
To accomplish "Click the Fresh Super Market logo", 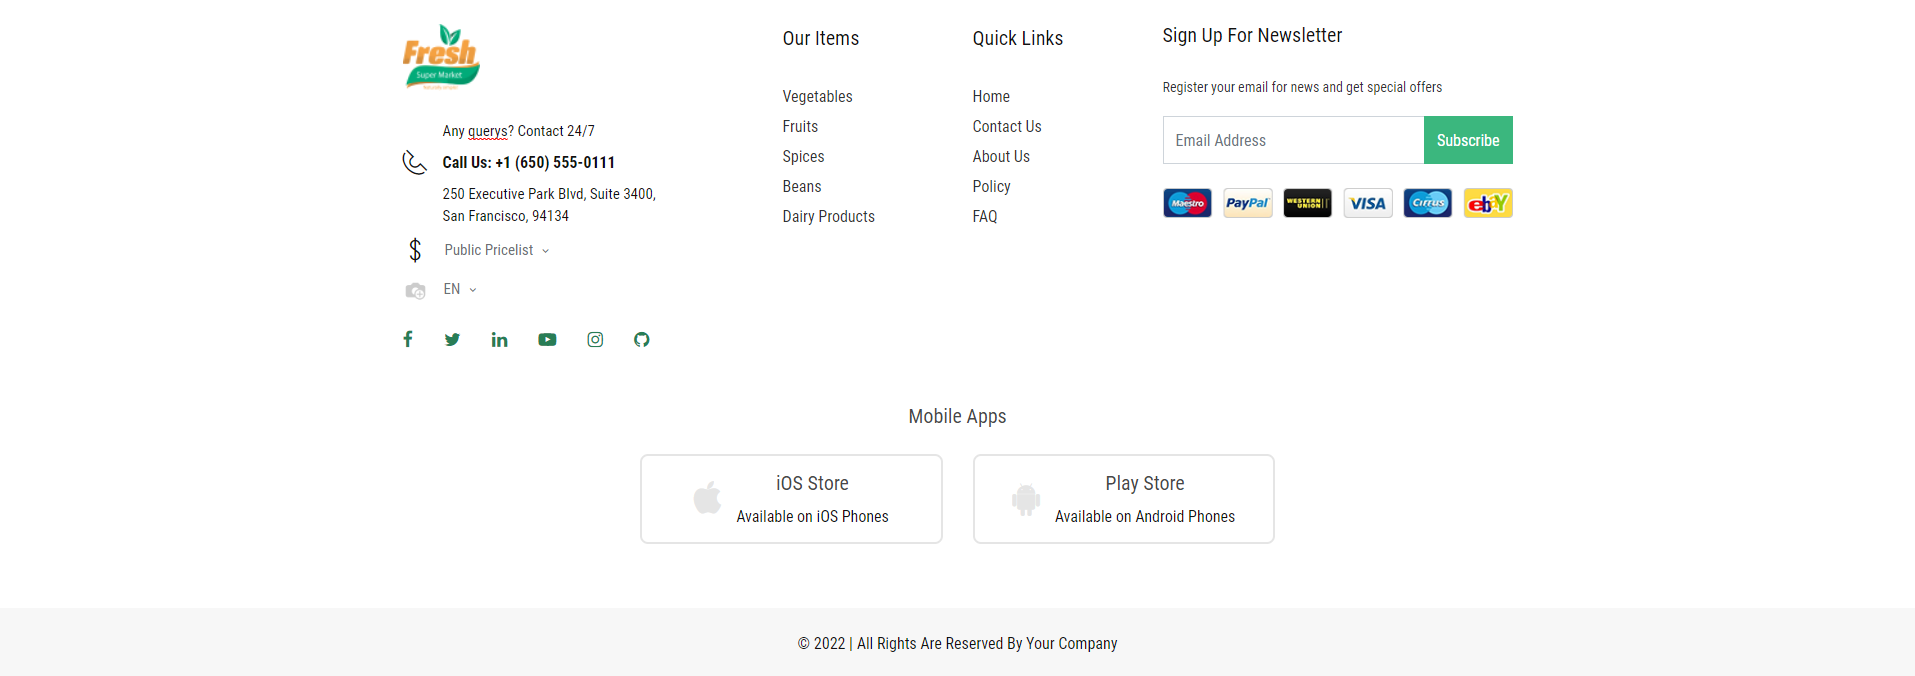I will tap(441, 57).
